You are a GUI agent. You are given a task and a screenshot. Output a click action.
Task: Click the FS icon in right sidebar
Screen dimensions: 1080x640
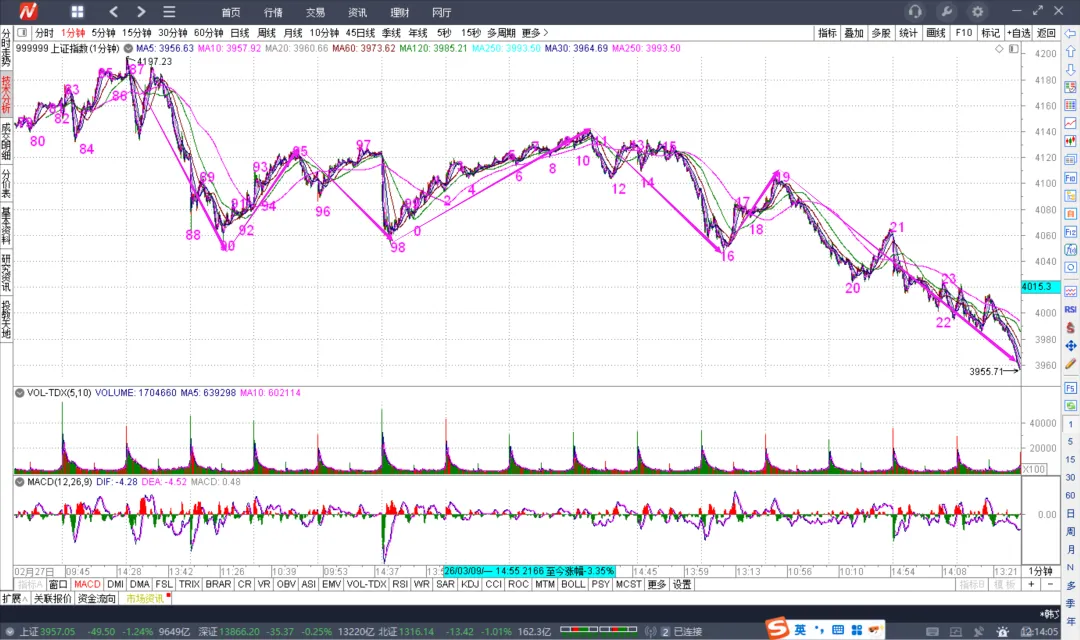pyautogui.click(x=1070, y=388)
